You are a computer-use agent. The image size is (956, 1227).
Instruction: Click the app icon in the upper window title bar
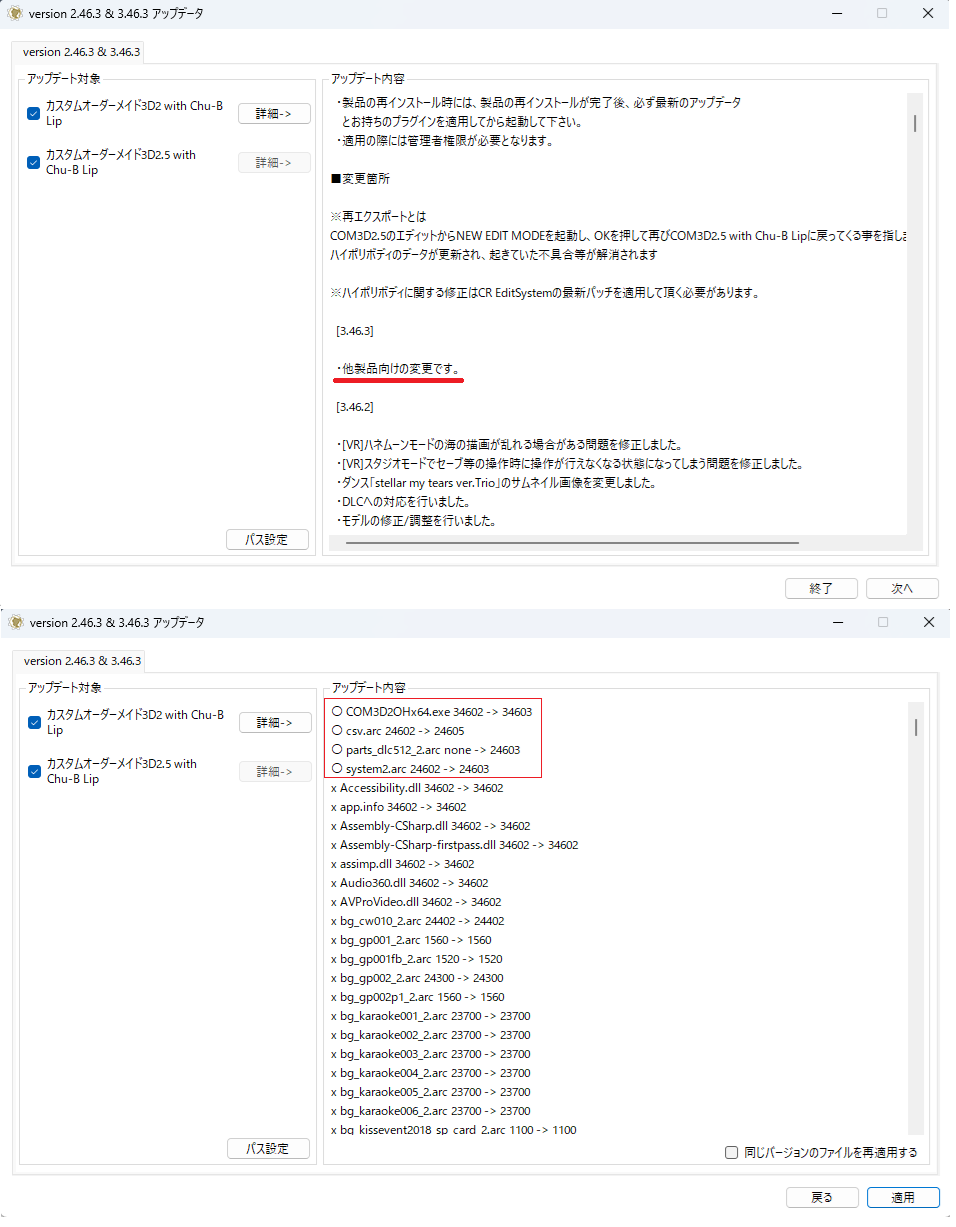15,13
